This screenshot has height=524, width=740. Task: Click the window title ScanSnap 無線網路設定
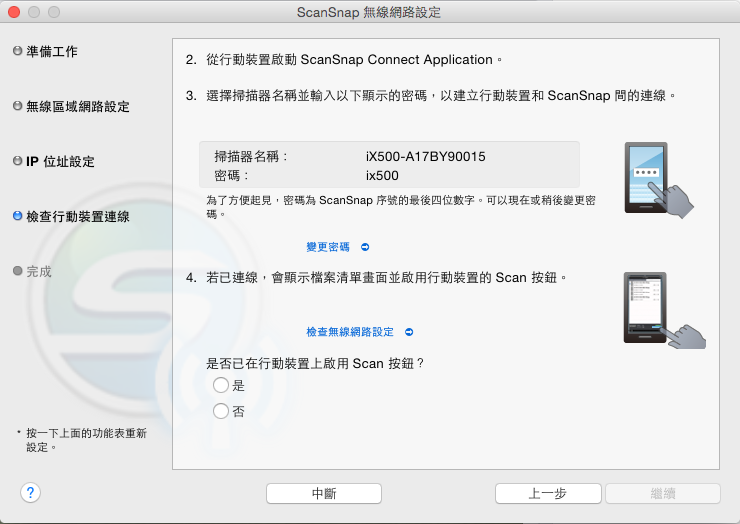369,12
